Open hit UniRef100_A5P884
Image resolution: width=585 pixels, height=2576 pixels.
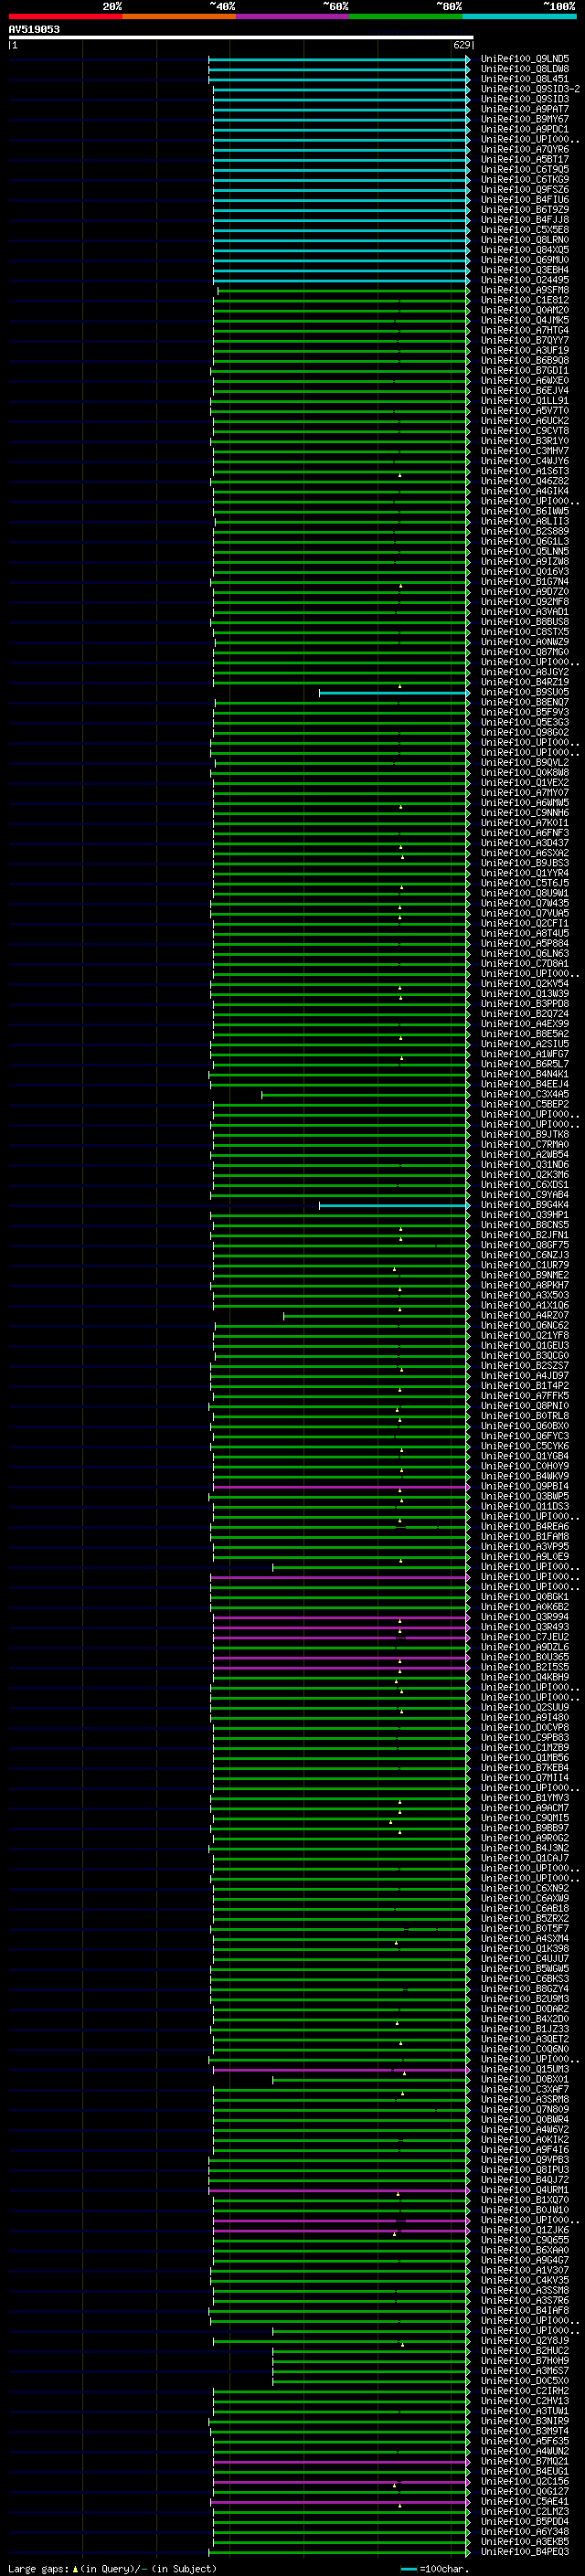524,944
